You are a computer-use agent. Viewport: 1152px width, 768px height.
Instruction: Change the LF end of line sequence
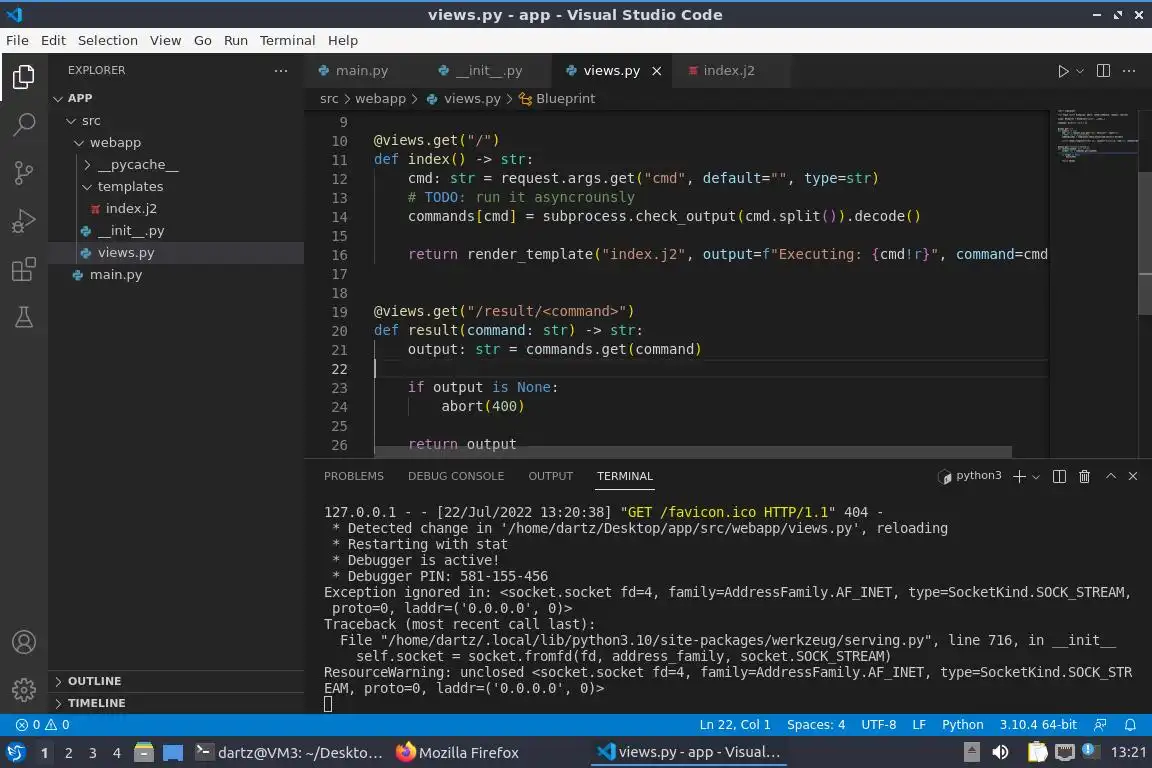tap(918, 725)
